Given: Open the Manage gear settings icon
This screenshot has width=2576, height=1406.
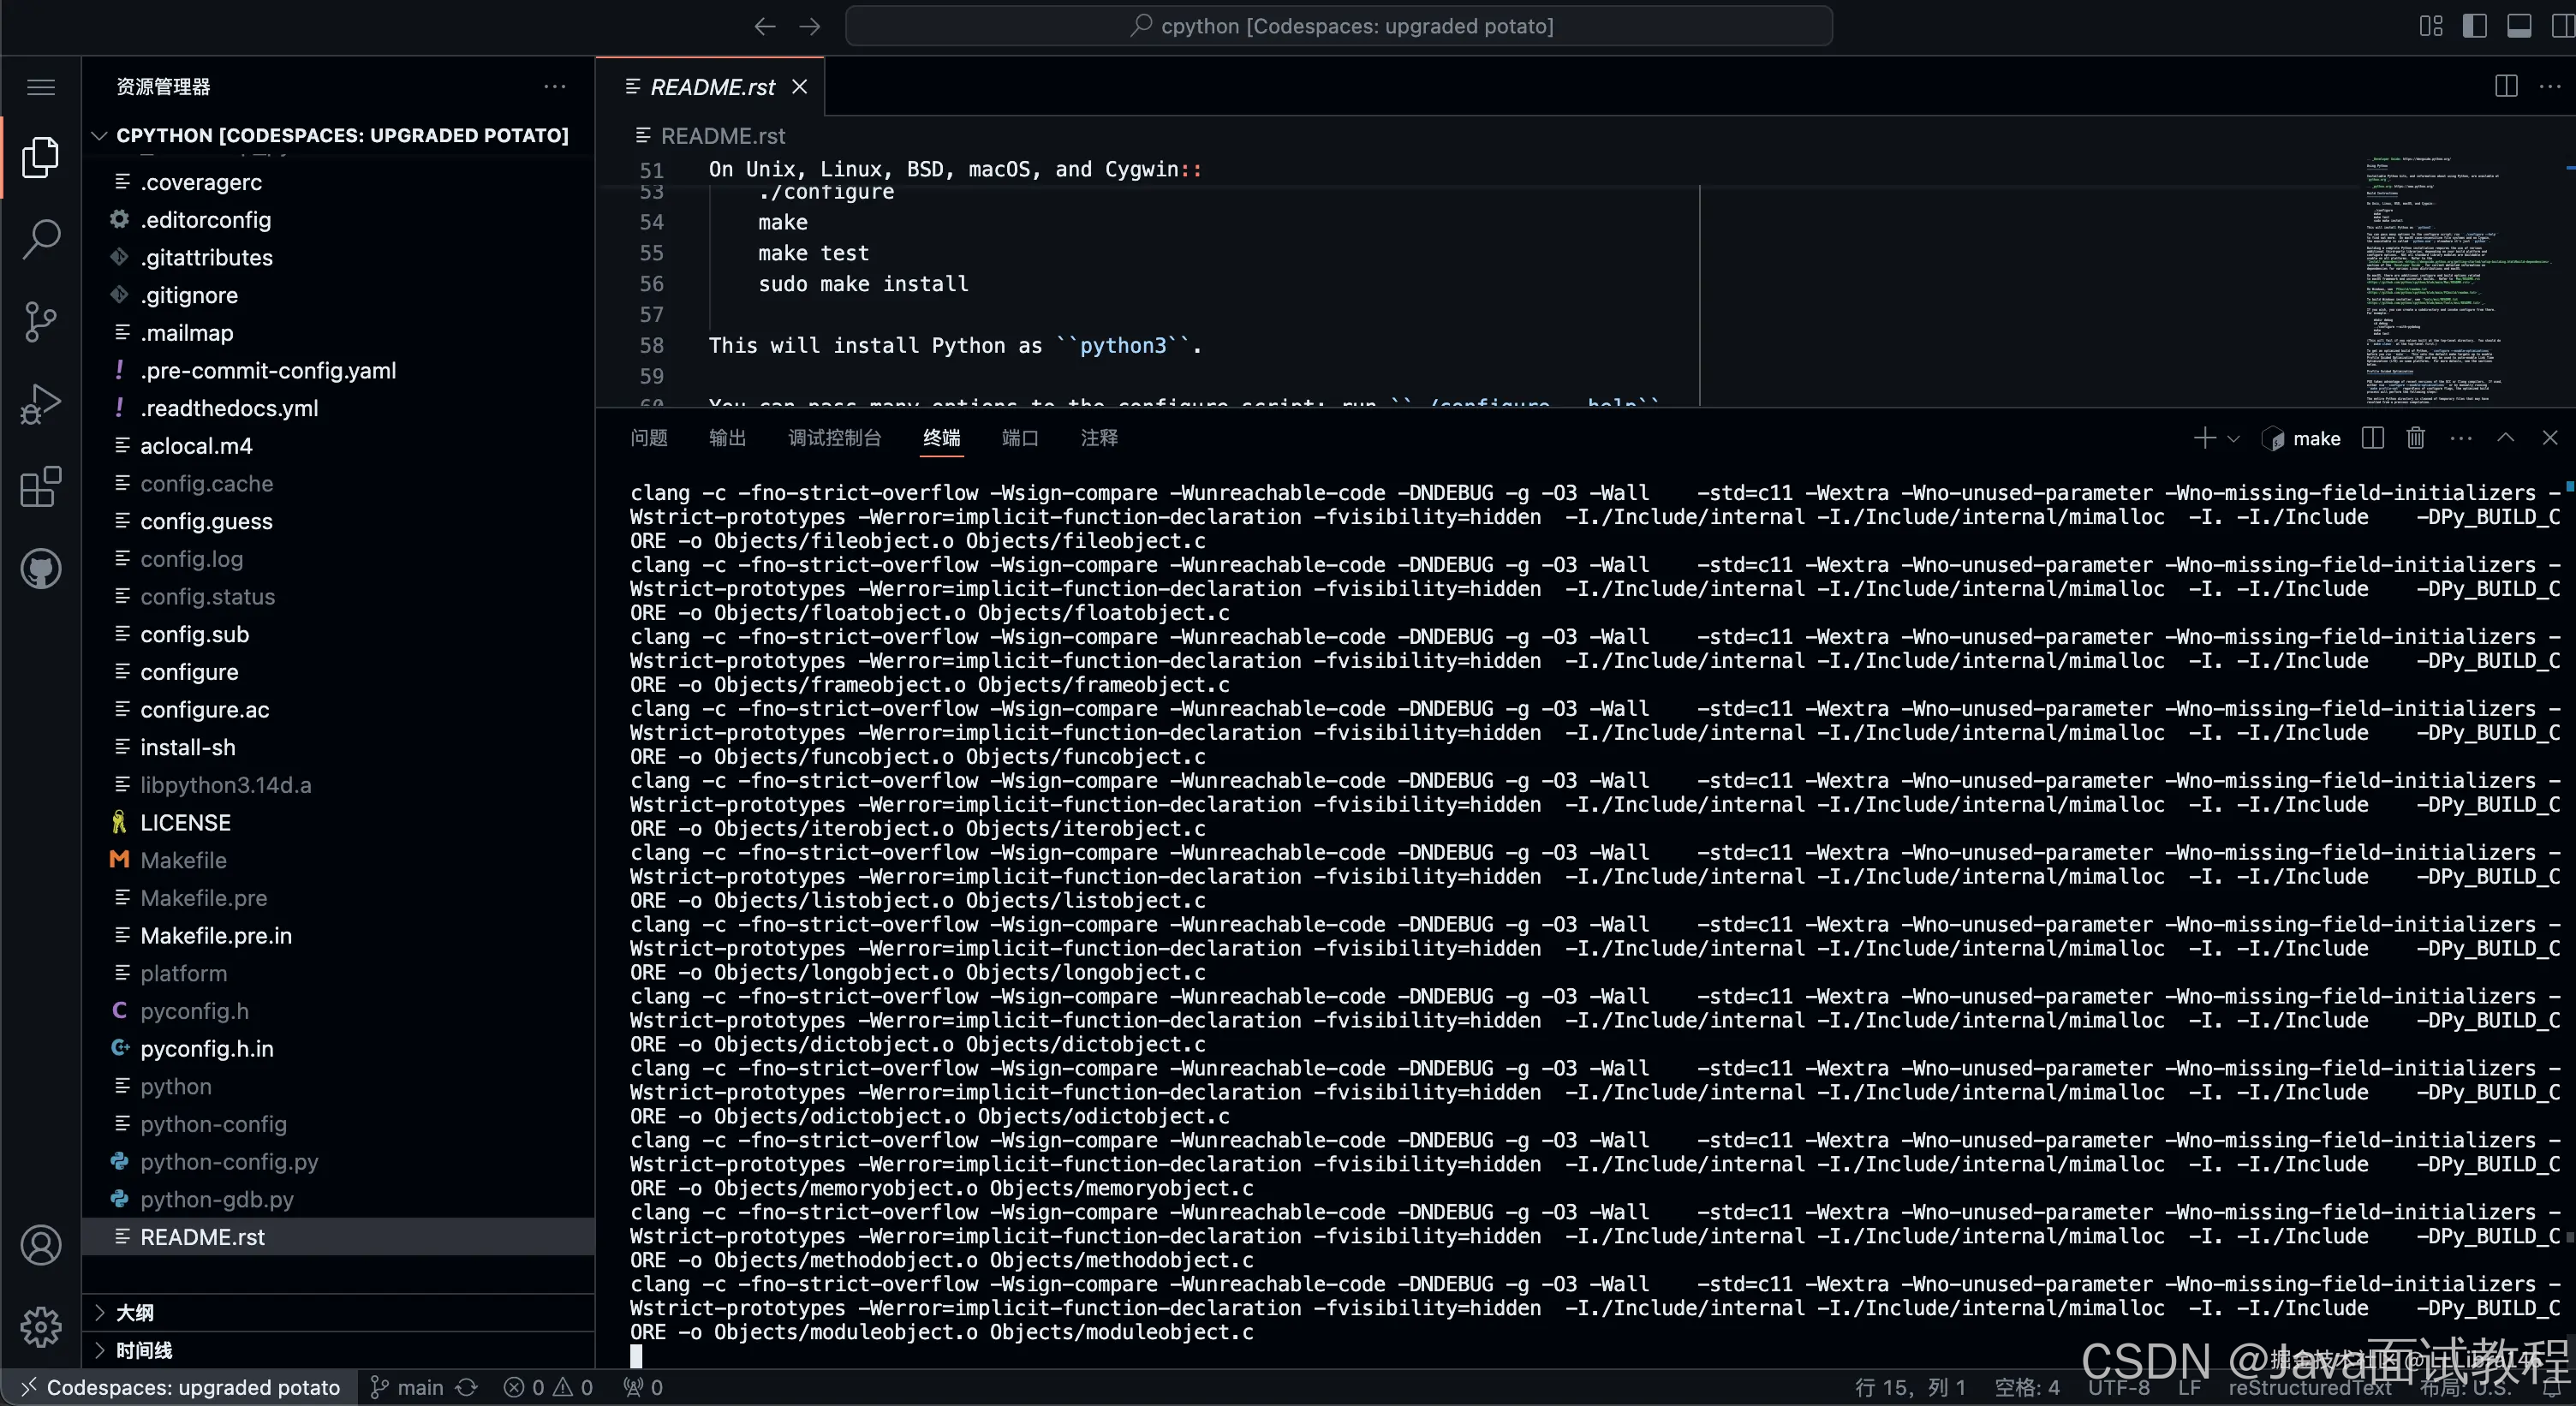Looking at the screenshot, I should (x=41, y=1327).
